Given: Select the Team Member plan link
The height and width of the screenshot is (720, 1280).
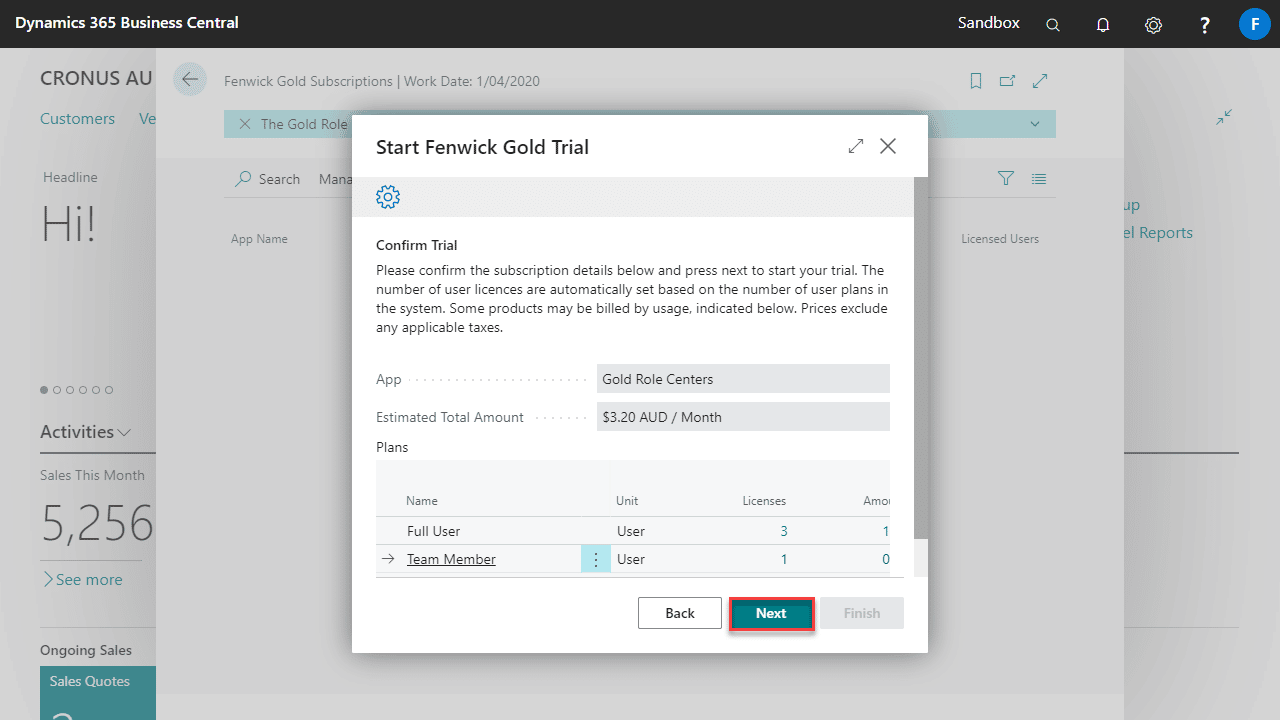Looking at the screenshot, I should coord(451,559).
